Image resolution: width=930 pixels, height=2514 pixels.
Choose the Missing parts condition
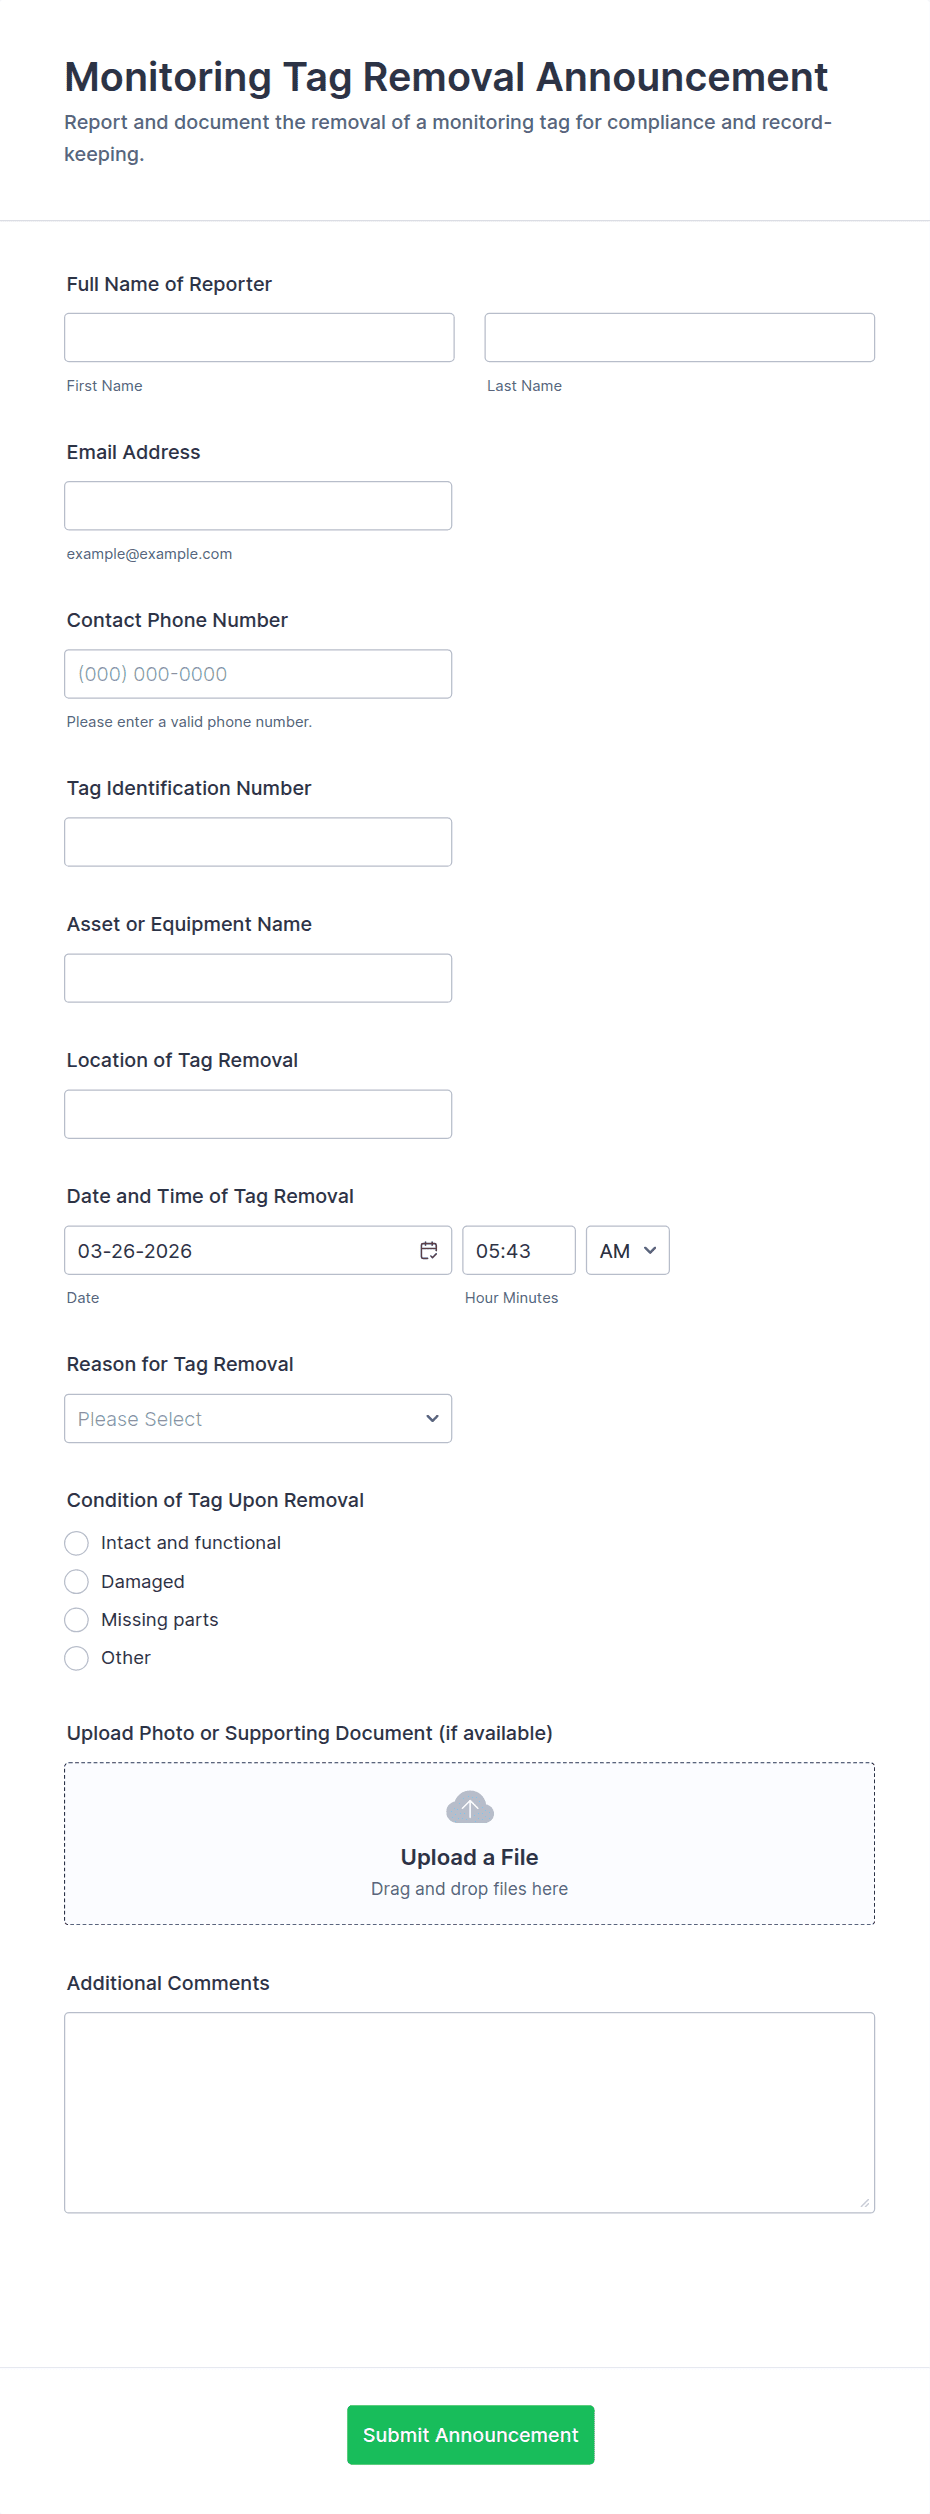[77, 1620]
